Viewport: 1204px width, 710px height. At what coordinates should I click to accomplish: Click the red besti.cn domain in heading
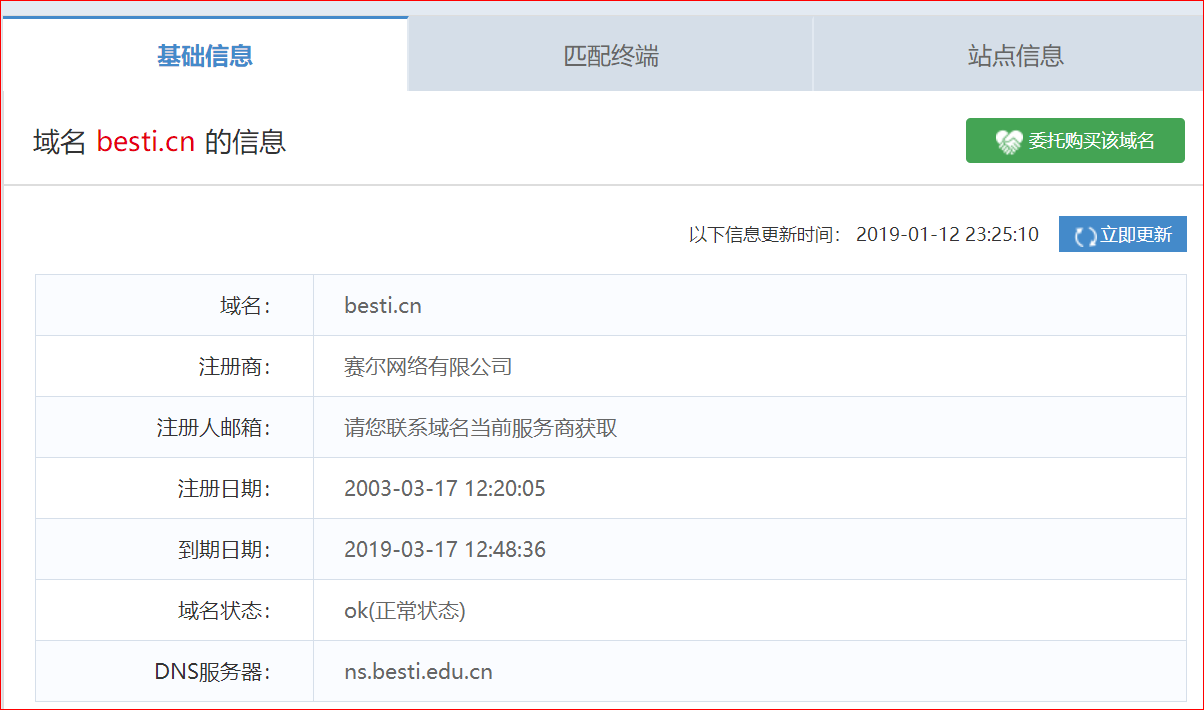point(146,142)
